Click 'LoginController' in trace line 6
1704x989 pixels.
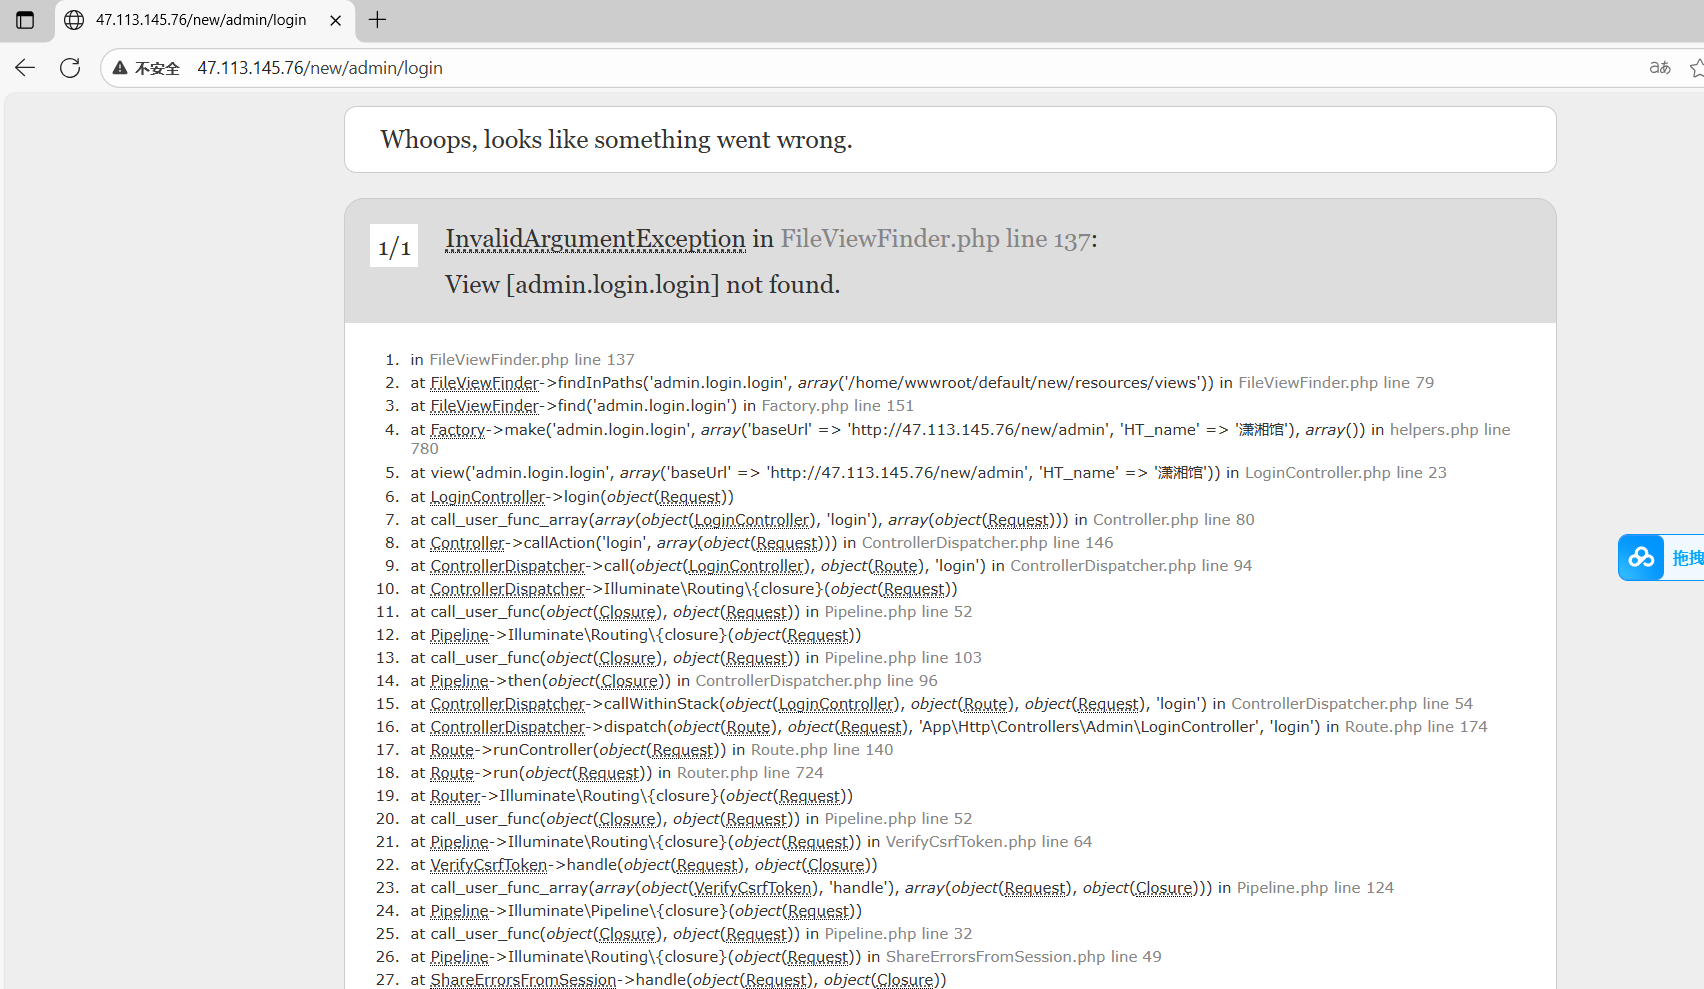[x=487, y=497]
